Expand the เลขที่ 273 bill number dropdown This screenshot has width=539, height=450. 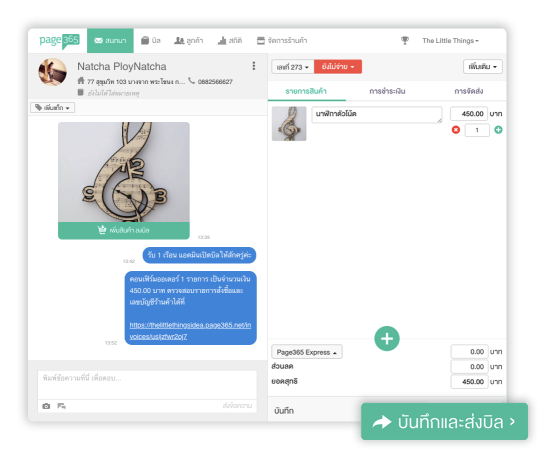293,67
